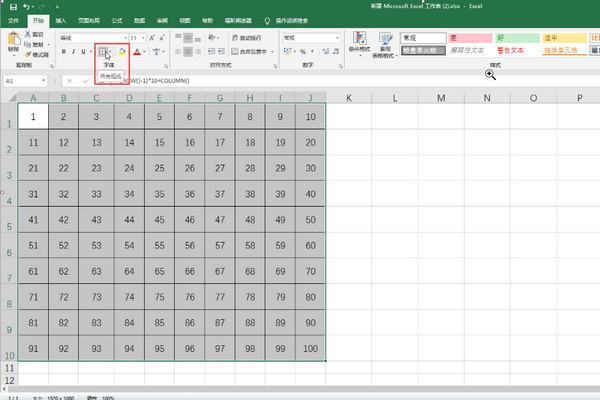Image resolution: width=600 pixels, height=400 pixels.
Task: Click cell containing 100
Action: click(310, 348)
